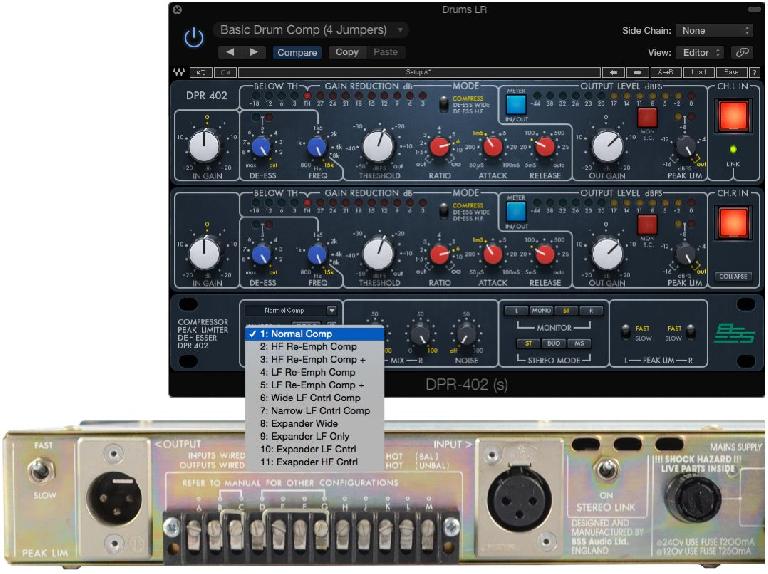Image resolution: width=768 pixels, height=574 pixels.
Task: Select Stereo Mode DUO button
Action: [553, 344]
